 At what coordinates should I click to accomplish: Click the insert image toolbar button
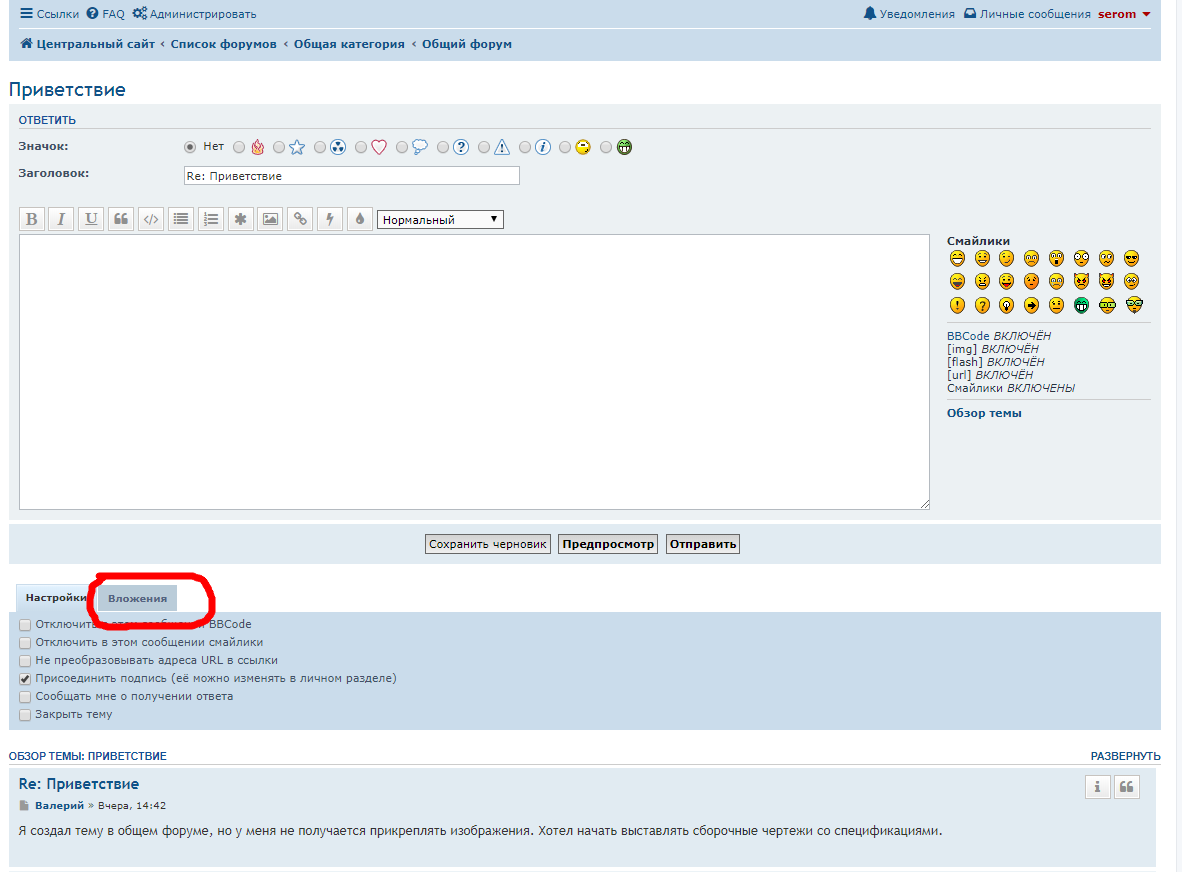pos(270,220)
